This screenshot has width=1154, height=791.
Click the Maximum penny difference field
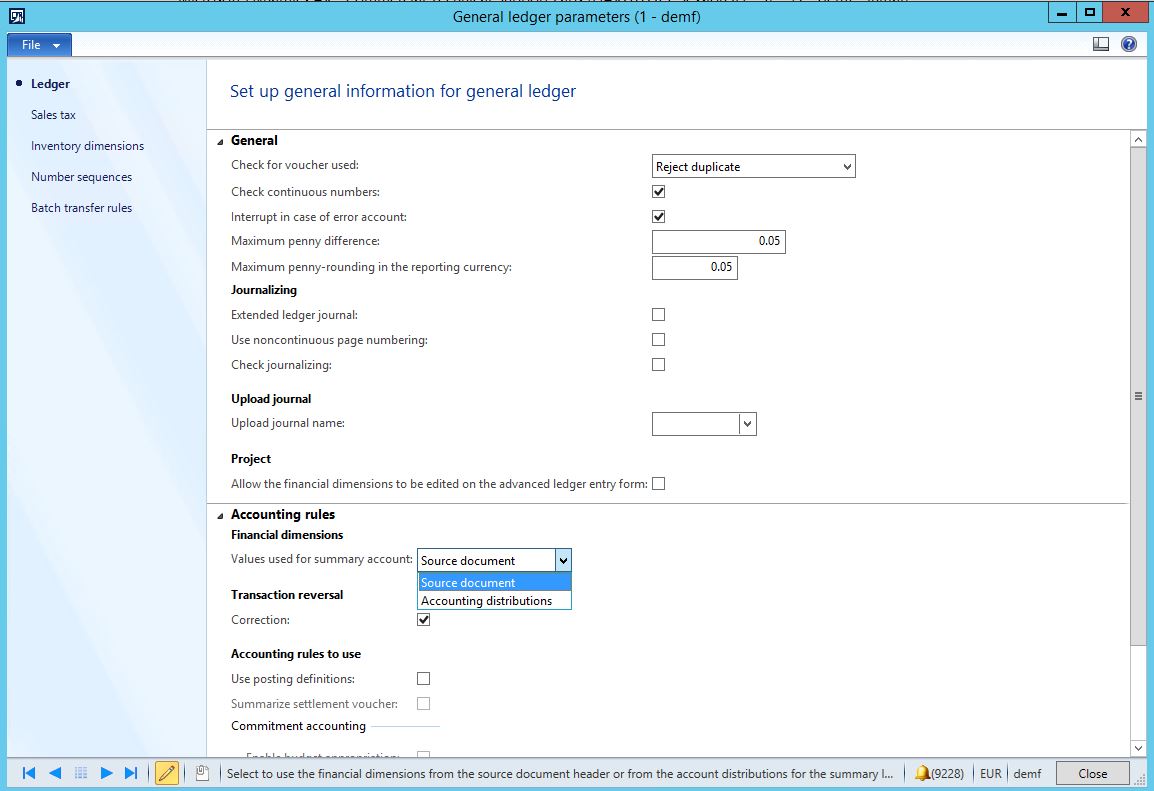click(718, 242)
